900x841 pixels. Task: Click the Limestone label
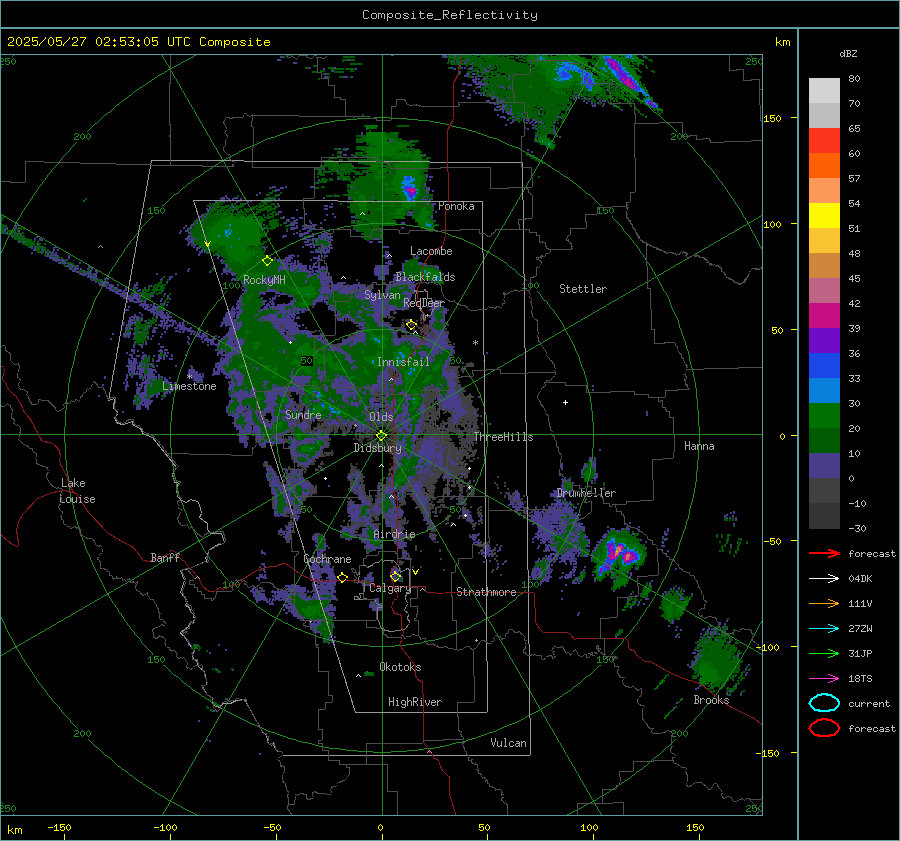pyautogui.click(x=189, y=386)
